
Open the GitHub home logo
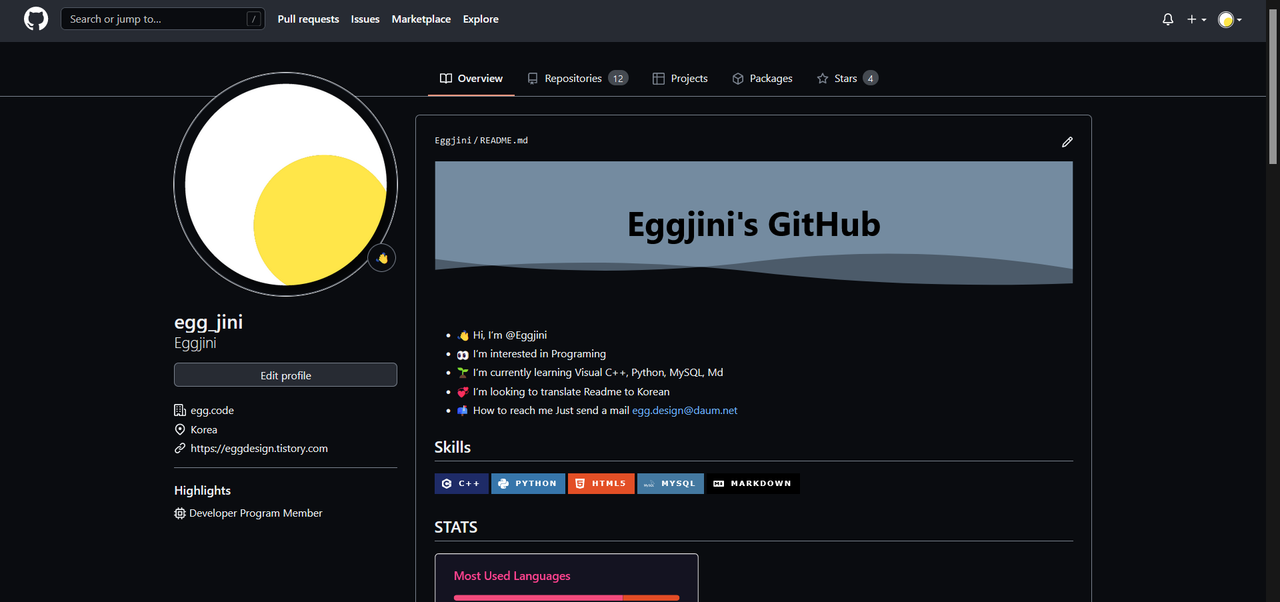(x=36, y=19)
